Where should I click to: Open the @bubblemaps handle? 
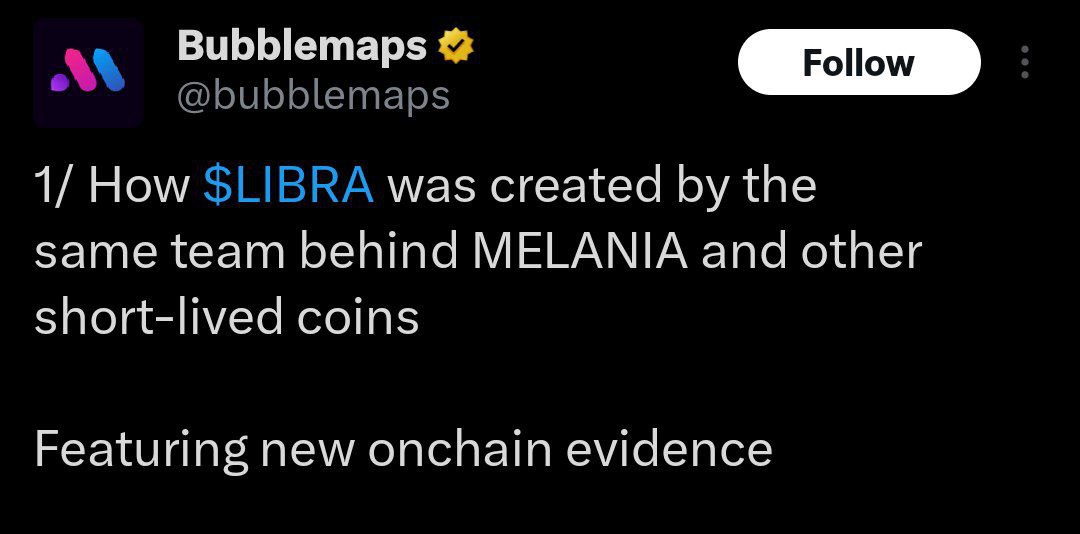click(x=313, y=95)
